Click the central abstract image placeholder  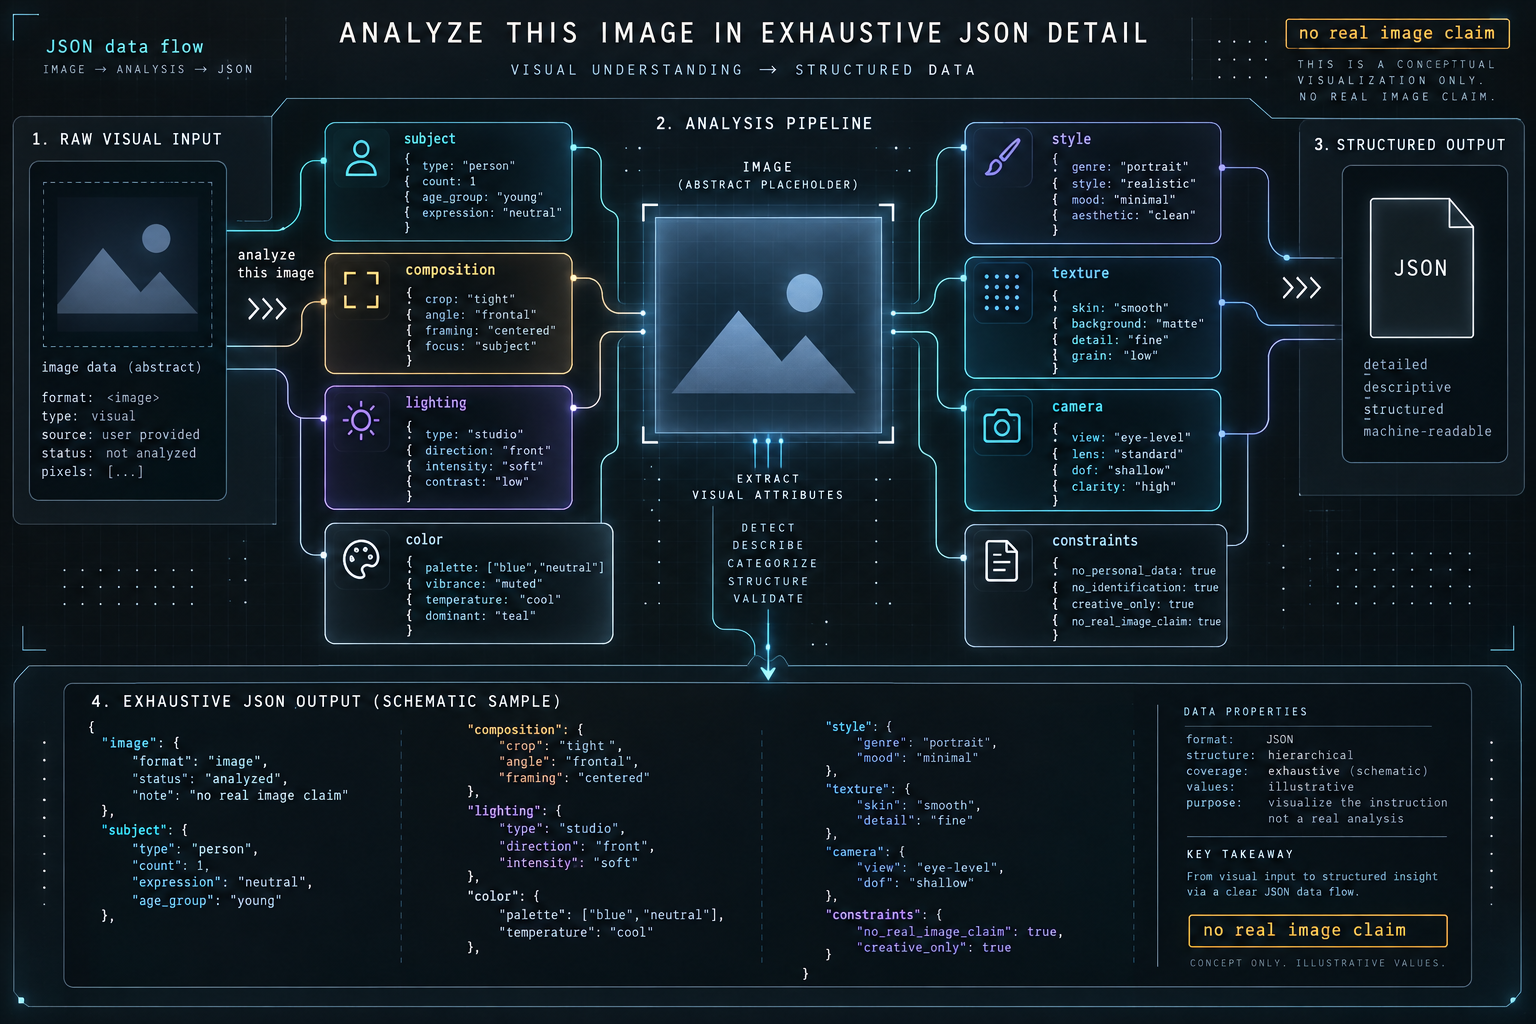(768, 324)
